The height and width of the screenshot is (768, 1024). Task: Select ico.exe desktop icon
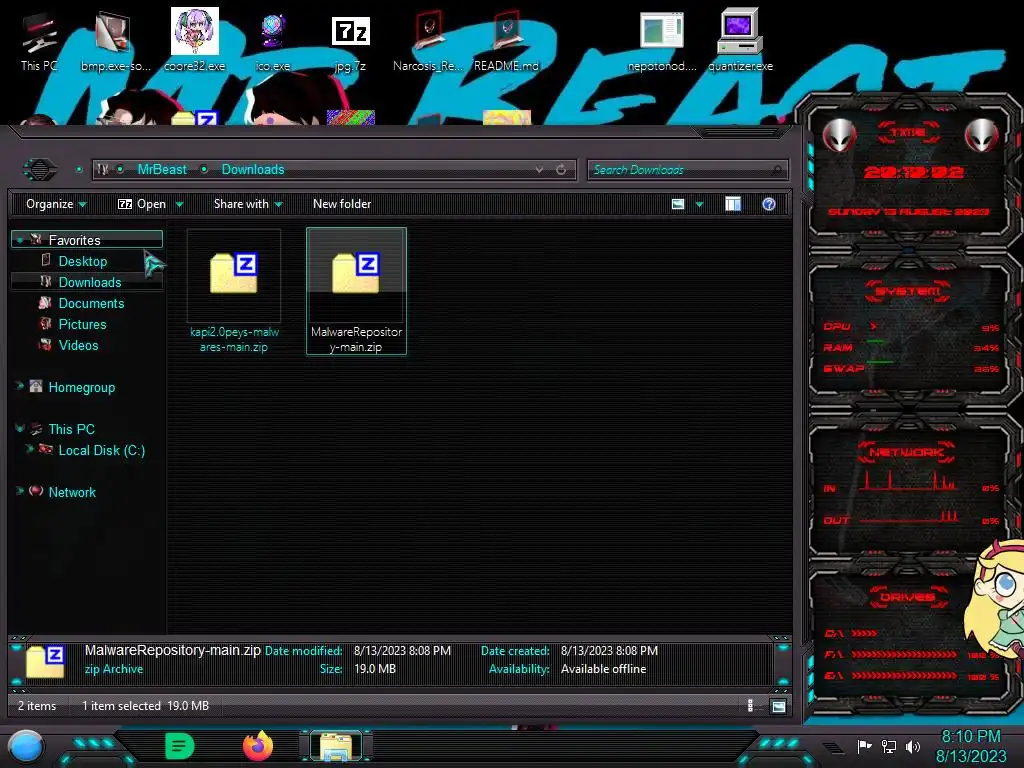[x=273, y=42]
